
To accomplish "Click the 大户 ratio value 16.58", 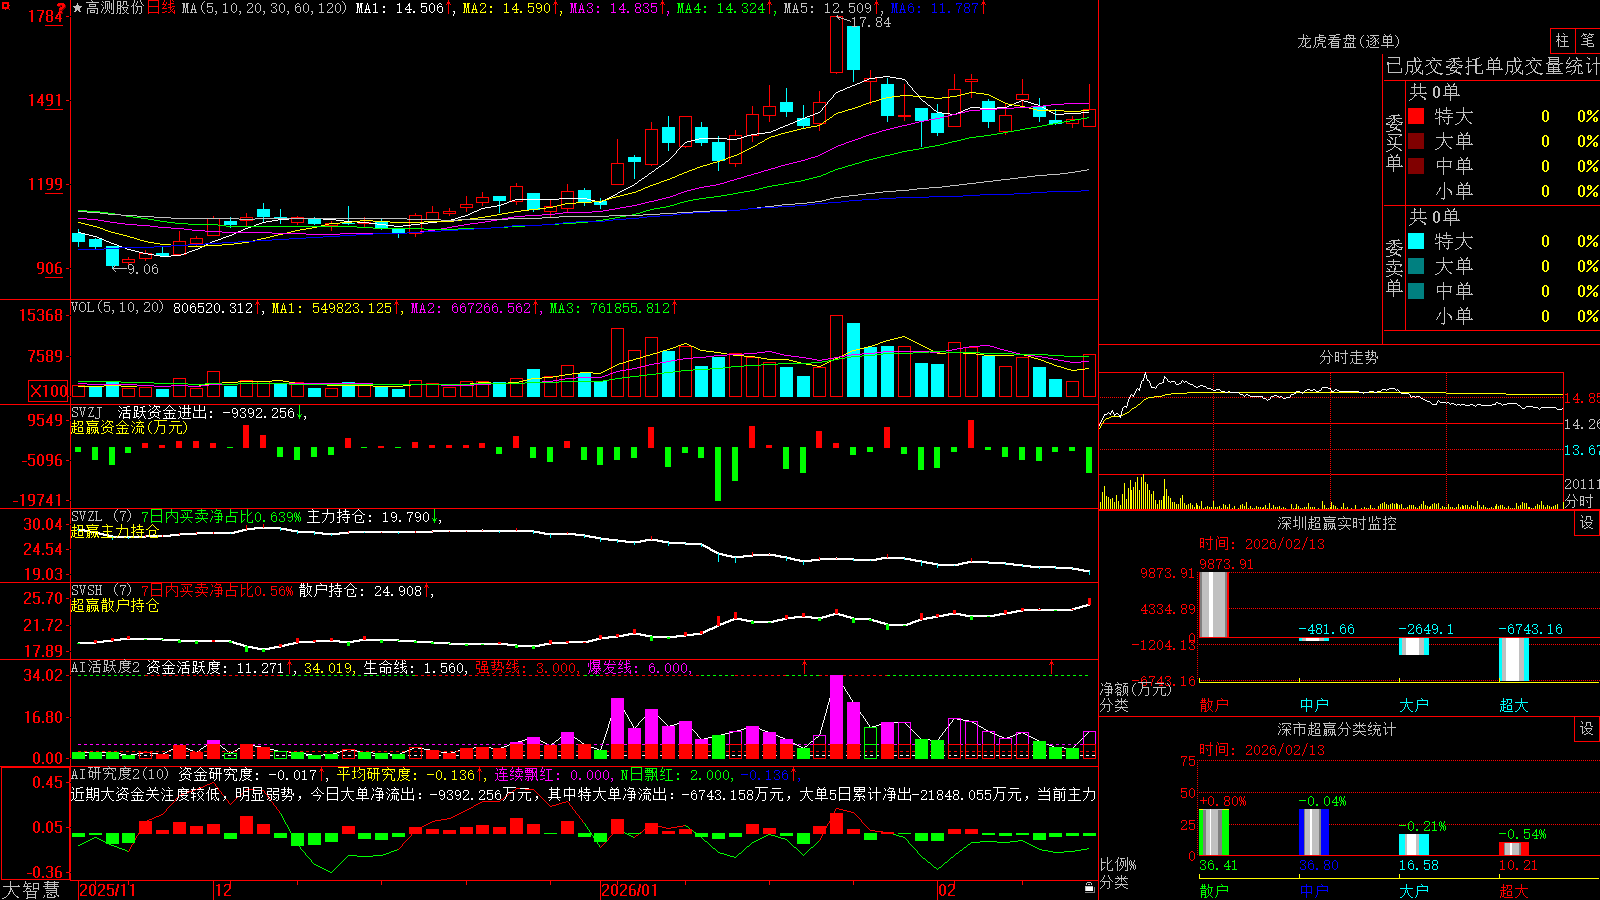I will (1418, 865).
